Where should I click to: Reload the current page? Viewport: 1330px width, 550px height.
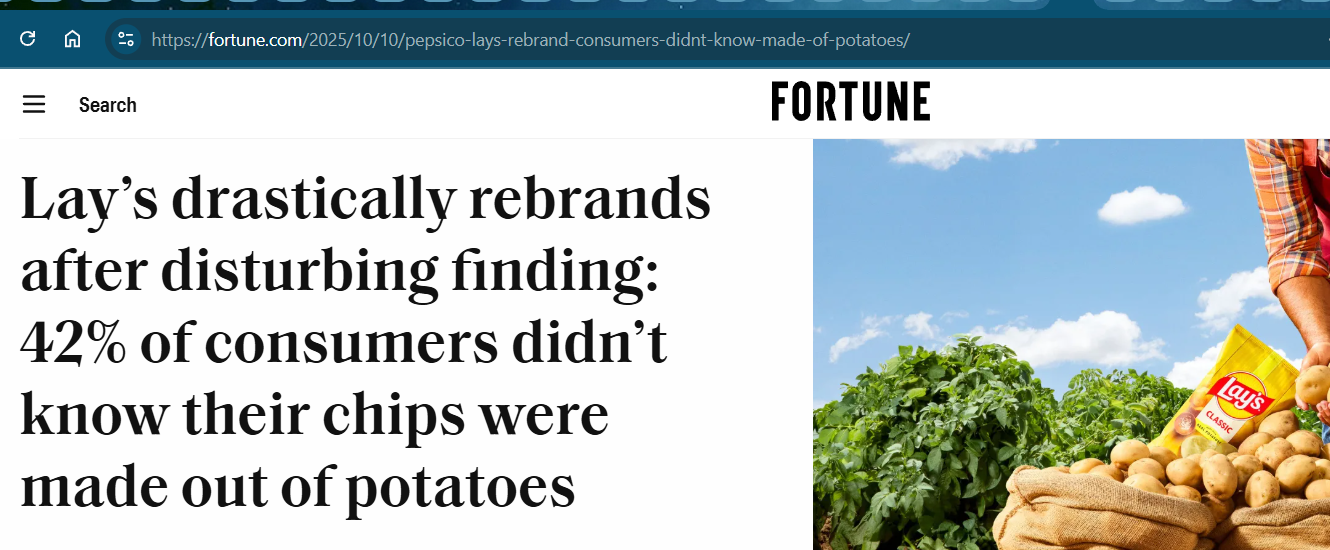click(x=28, y=39)
